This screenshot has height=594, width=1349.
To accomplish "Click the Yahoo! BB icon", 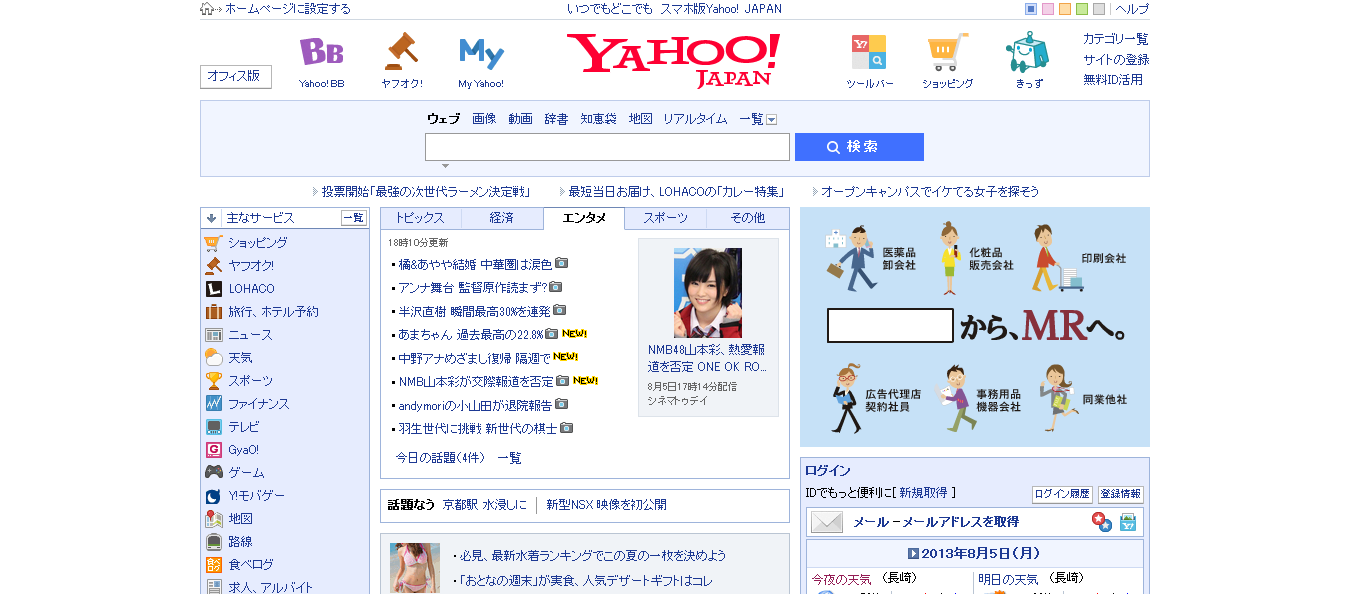I will click(321, 52).
